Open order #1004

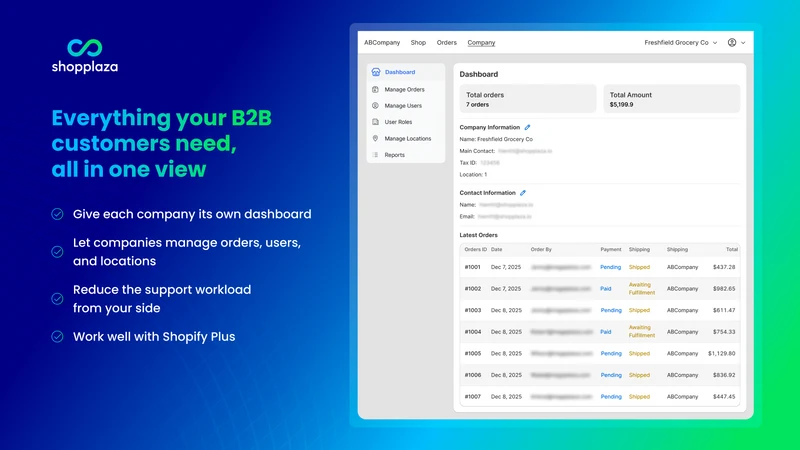472,332
